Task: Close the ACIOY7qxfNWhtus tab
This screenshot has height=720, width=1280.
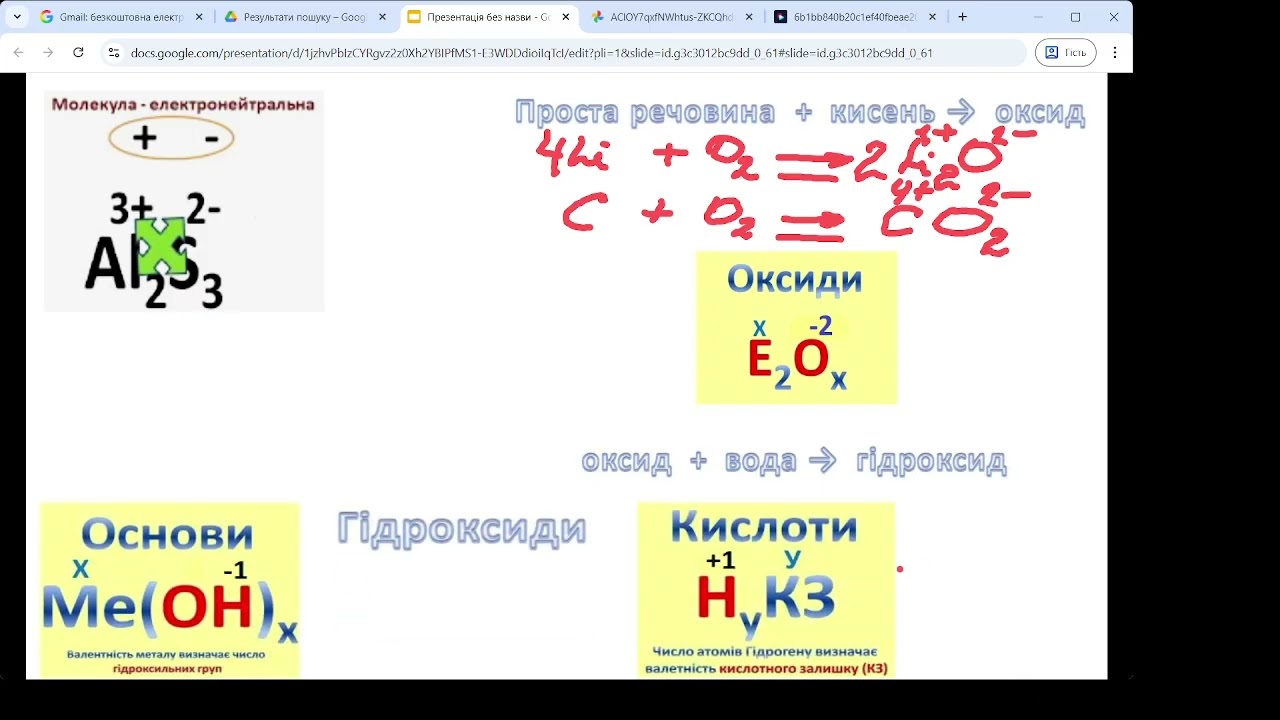Action: [749, 17]
